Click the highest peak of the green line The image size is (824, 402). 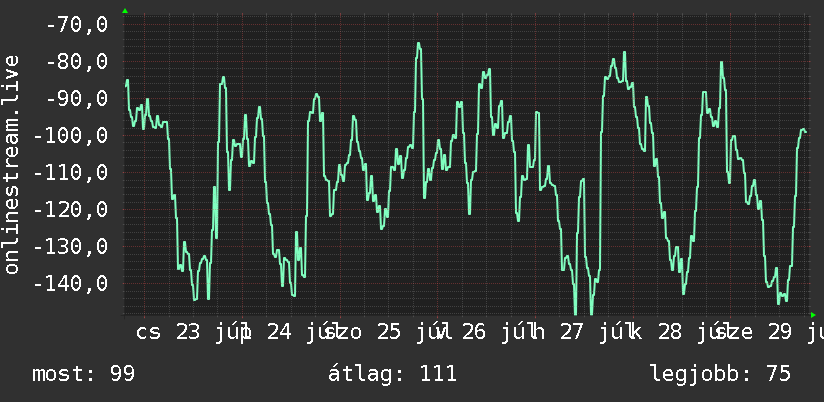pyautogui.click(x=419, y=44)
